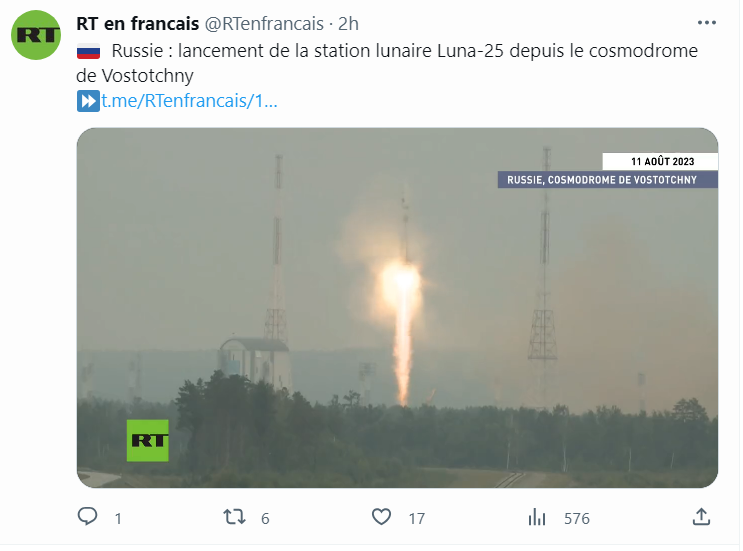
Task: Click the Russian flag emoji
Action: (x=89, y=51)
